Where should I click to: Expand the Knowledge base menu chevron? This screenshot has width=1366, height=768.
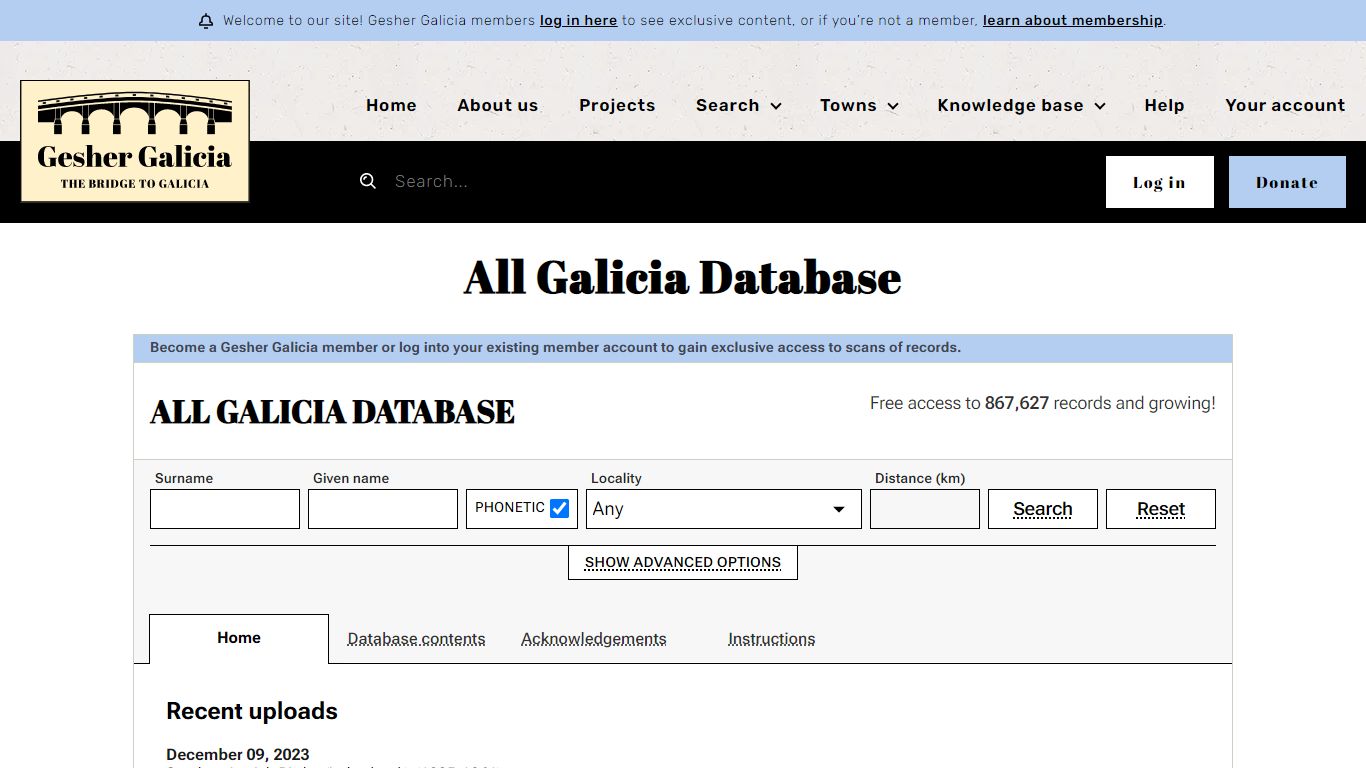1100,106
